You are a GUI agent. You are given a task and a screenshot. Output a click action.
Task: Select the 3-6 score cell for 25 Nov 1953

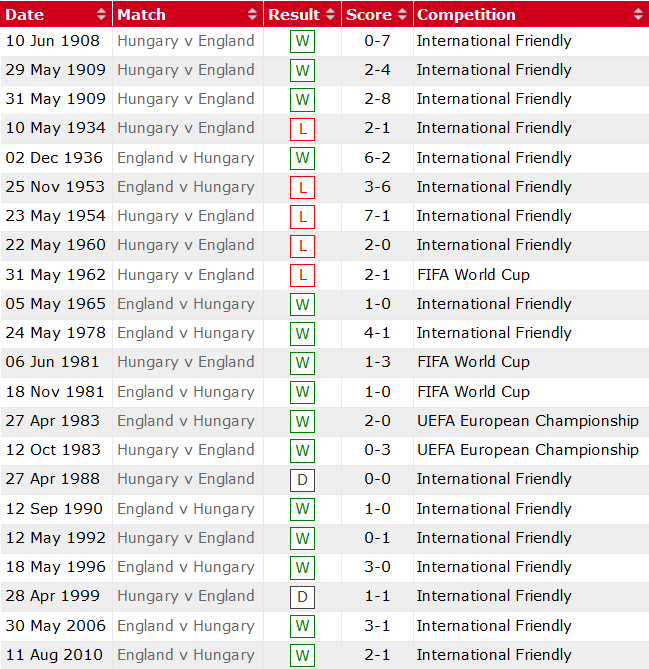click(x=377, y=187)
